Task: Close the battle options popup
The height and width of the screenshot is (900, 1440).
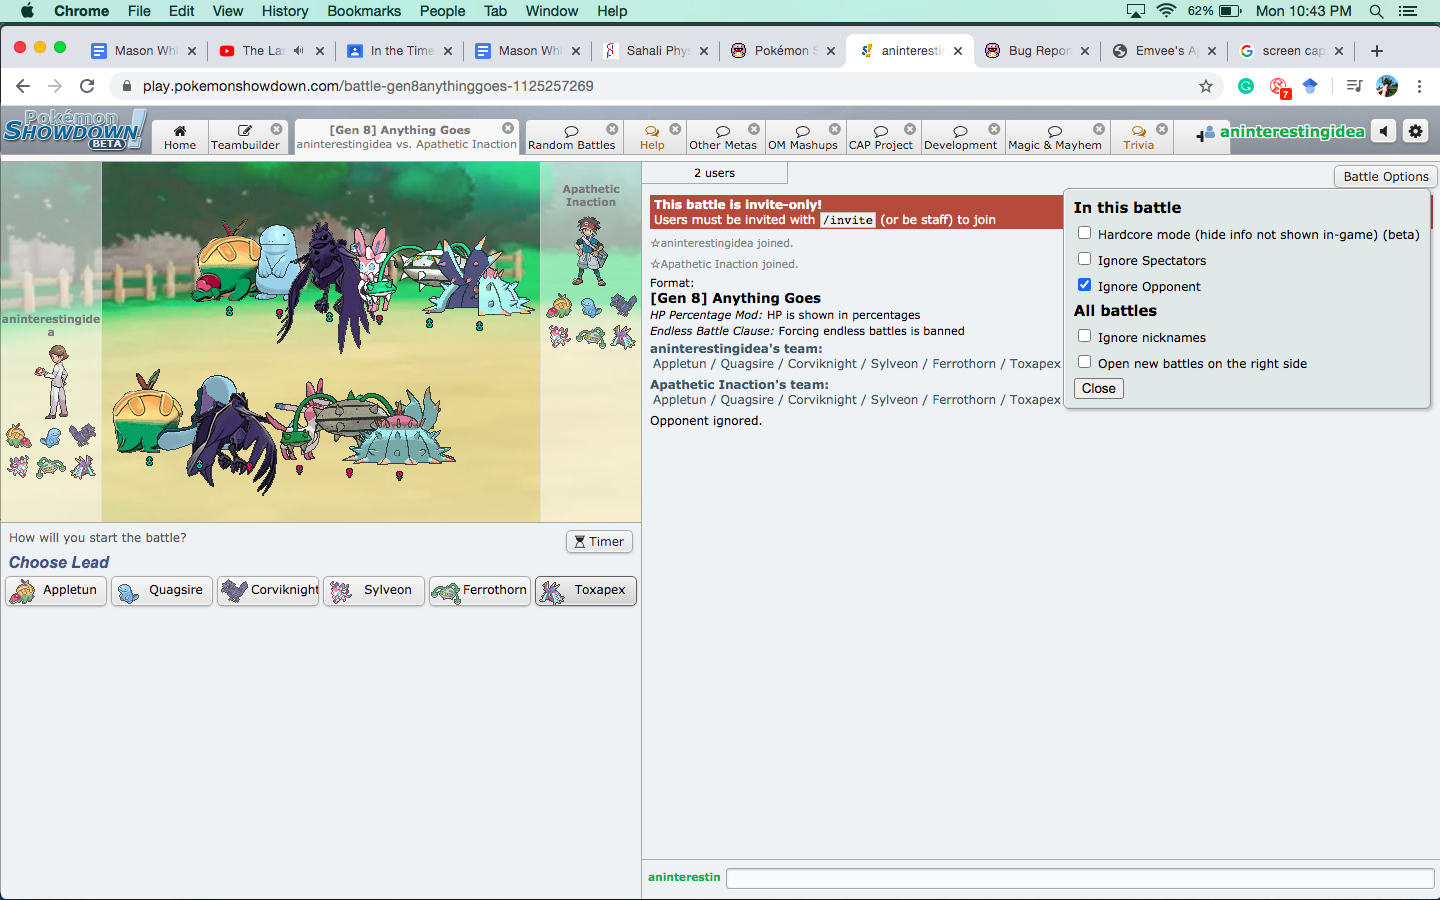Action: pos(1098,388)
